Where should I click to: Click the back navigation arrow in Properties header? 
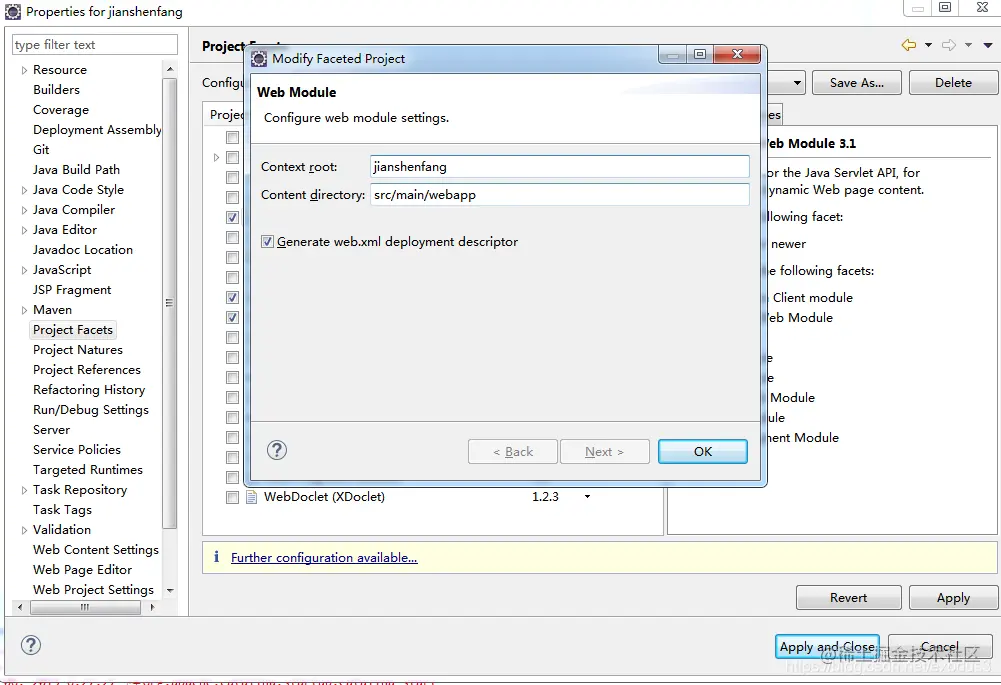coord(908,45)
